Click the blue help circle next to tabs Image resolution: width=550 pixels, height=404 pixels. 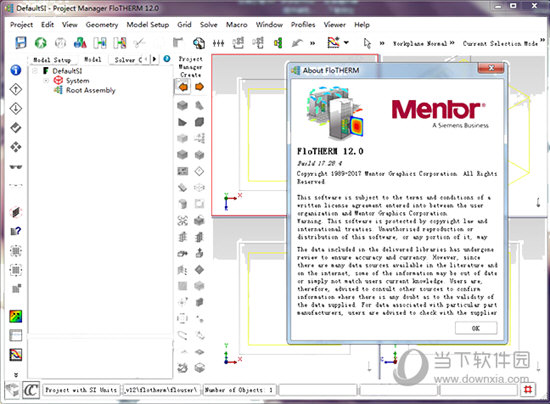167,59
